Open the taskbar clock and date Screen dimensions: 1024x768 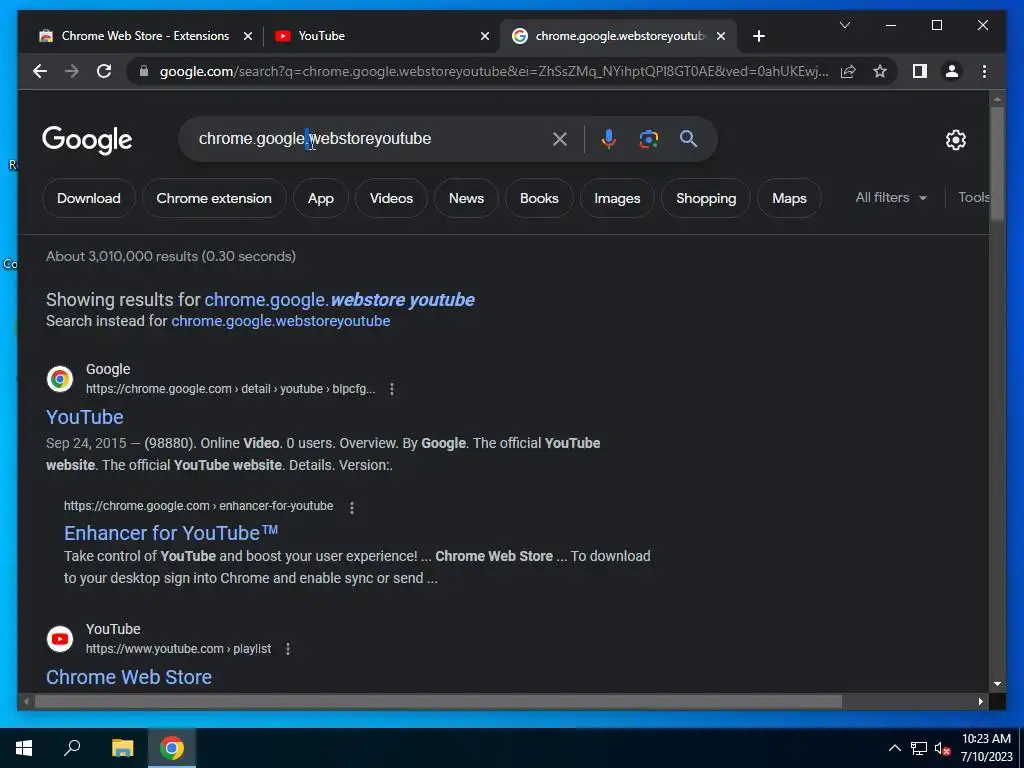(986, 748)
